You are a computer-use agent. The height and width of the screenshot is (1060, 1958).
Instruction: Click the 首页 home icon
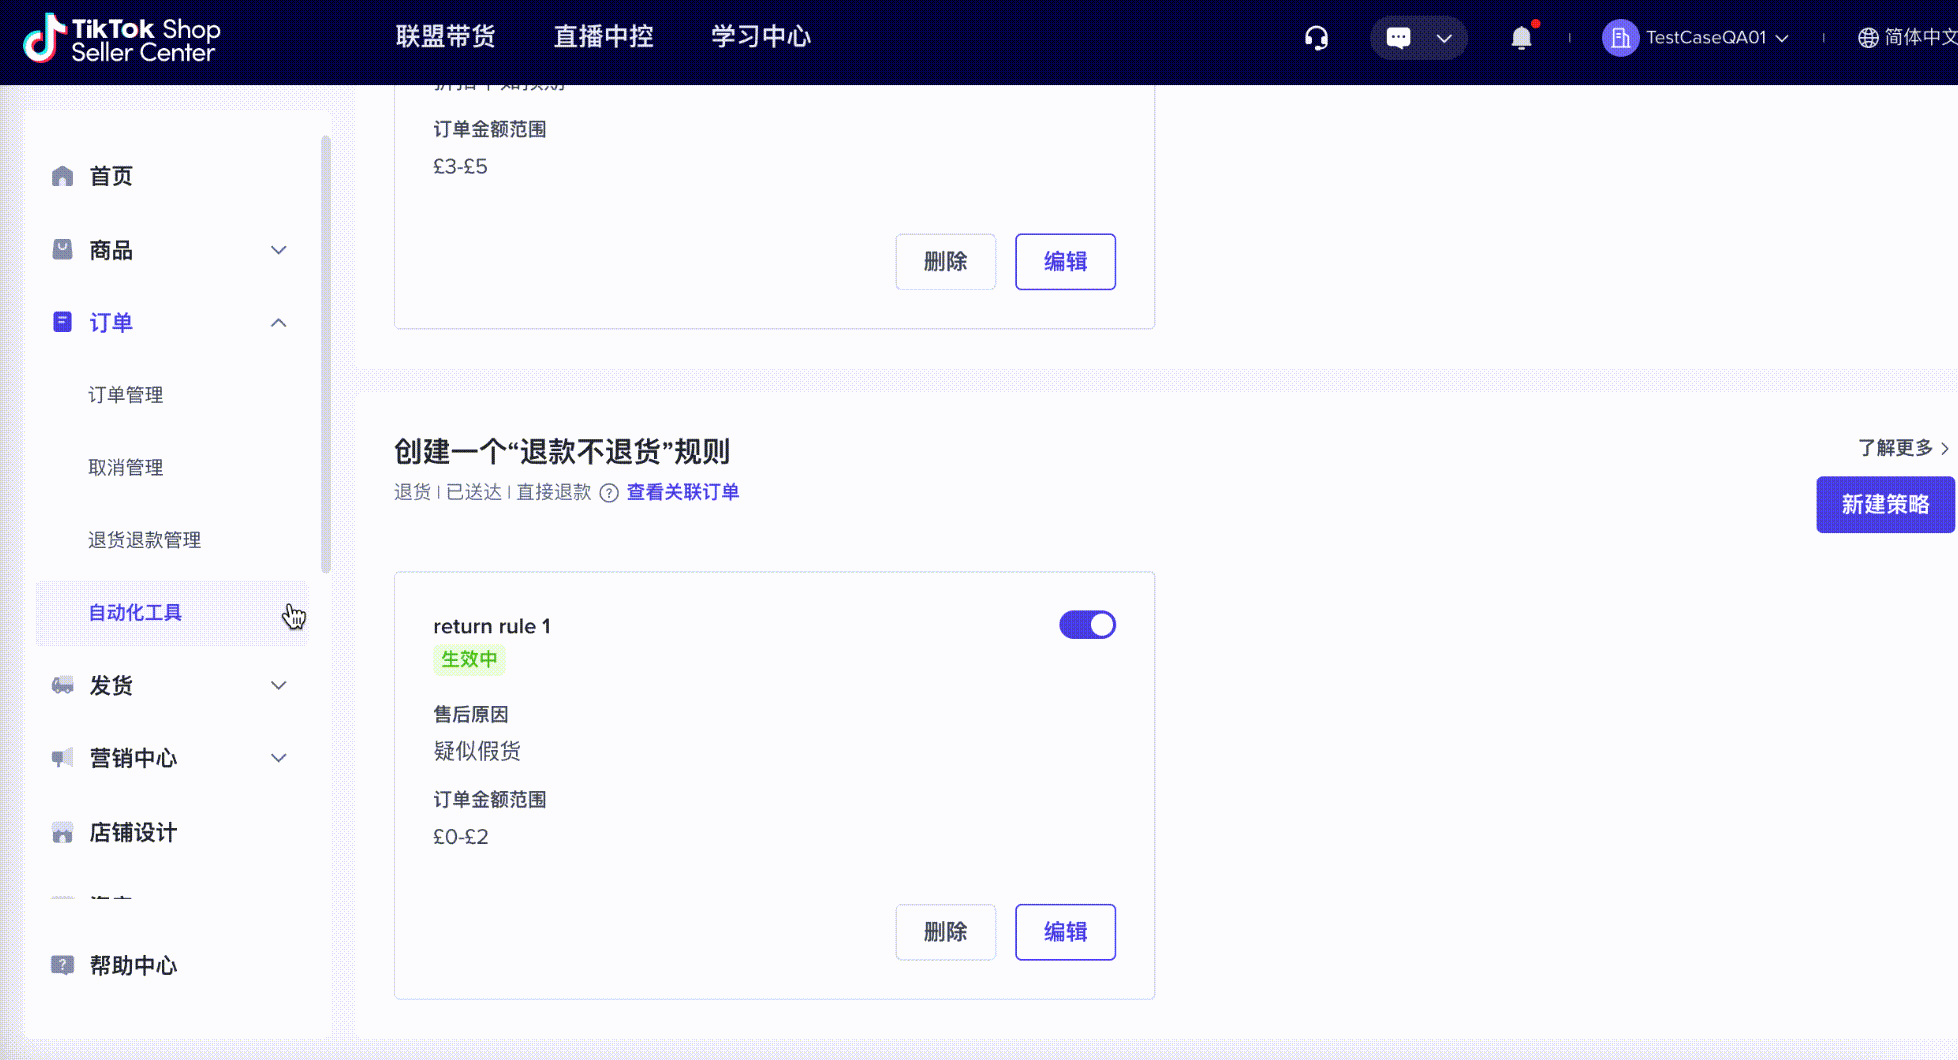click(x=62, y=176)
